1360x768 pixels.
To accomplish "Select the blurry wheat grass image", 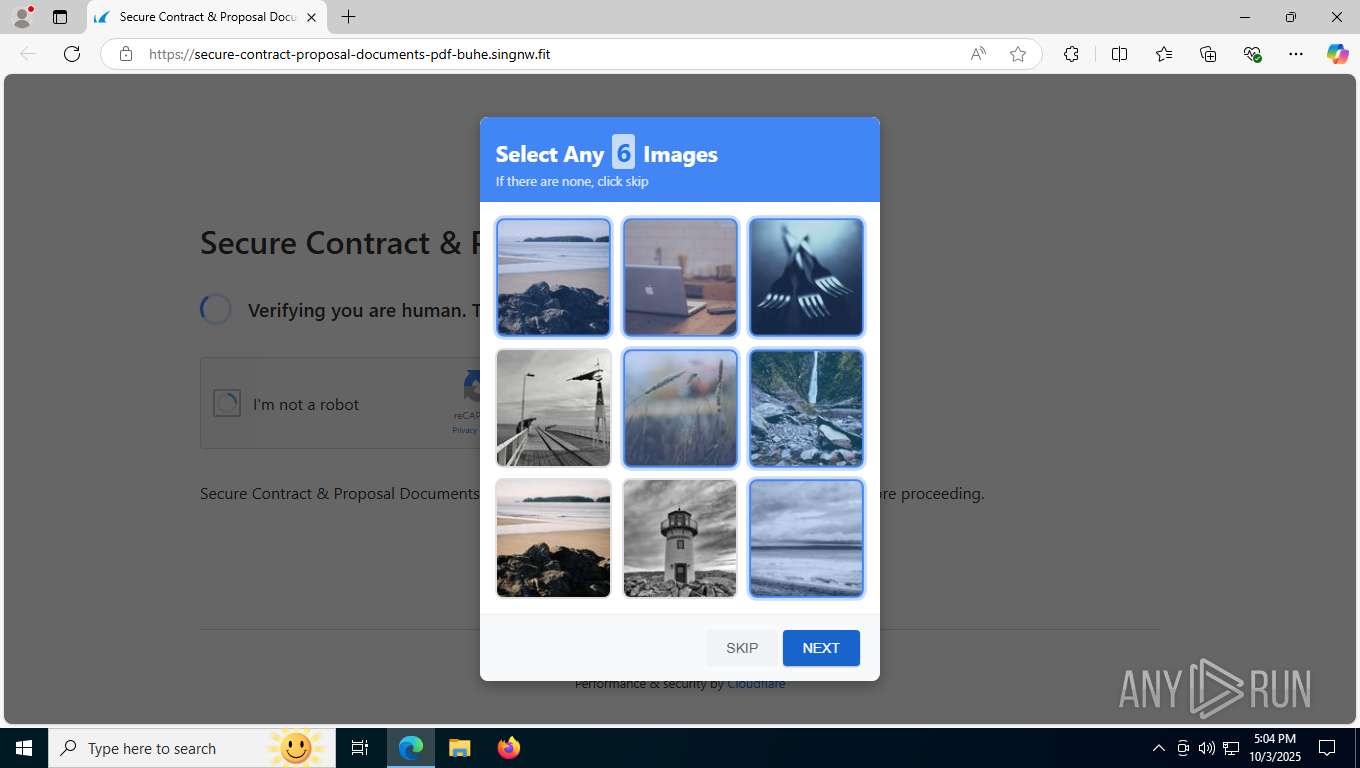I will click(680, 408).
